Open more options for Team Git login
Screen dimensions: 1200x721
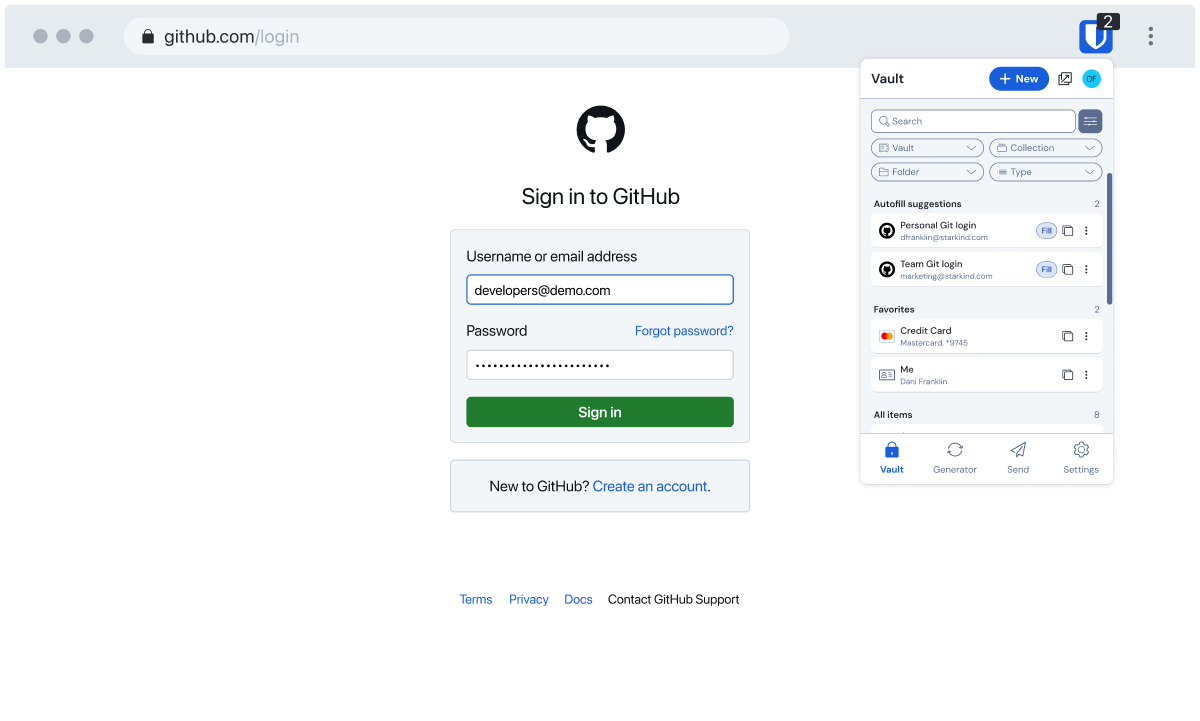(x=1086, y=270)
